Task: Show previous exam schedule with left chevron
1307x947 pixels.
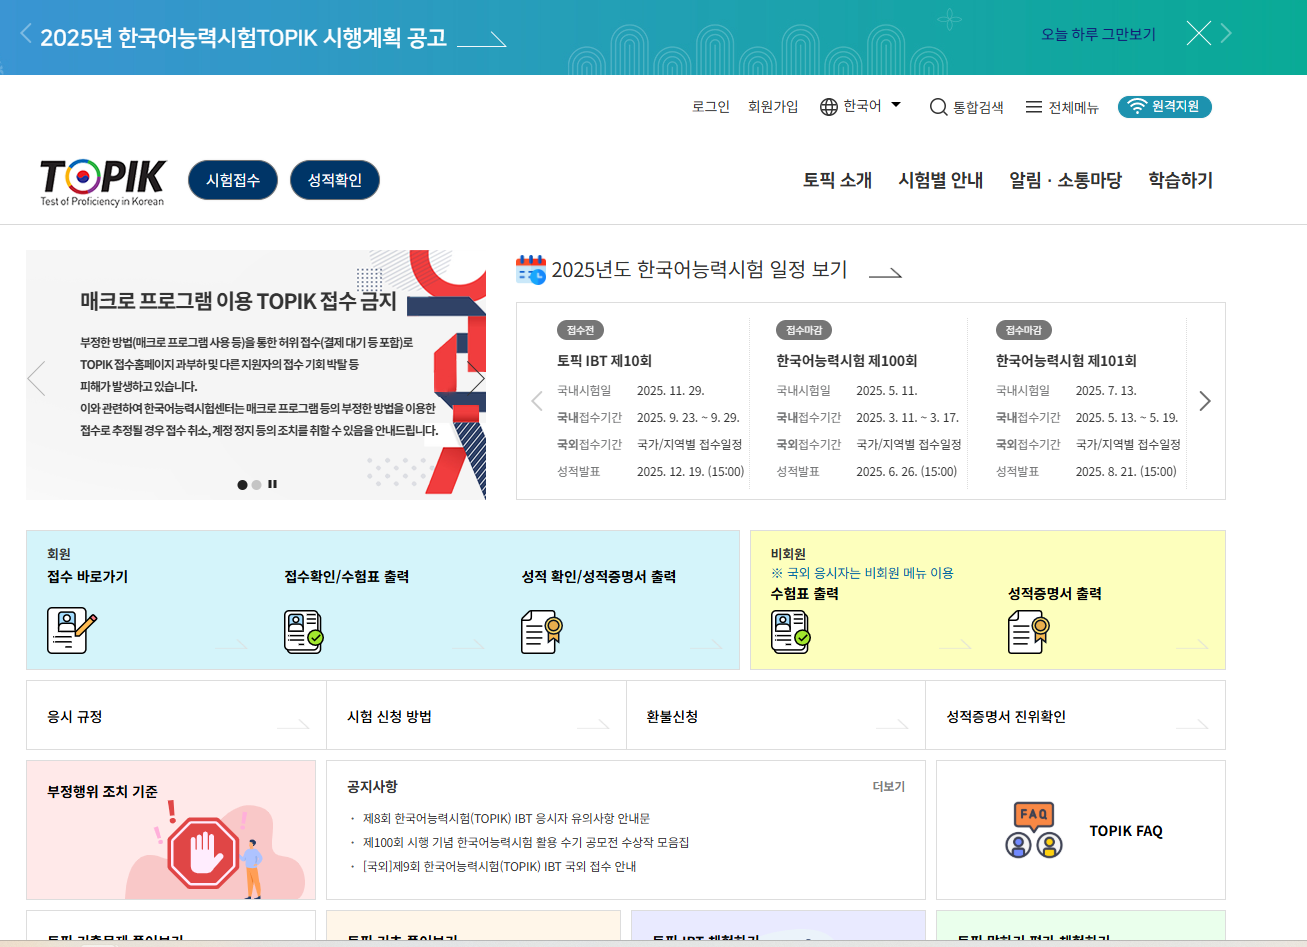Action: (x=537, y=401)
